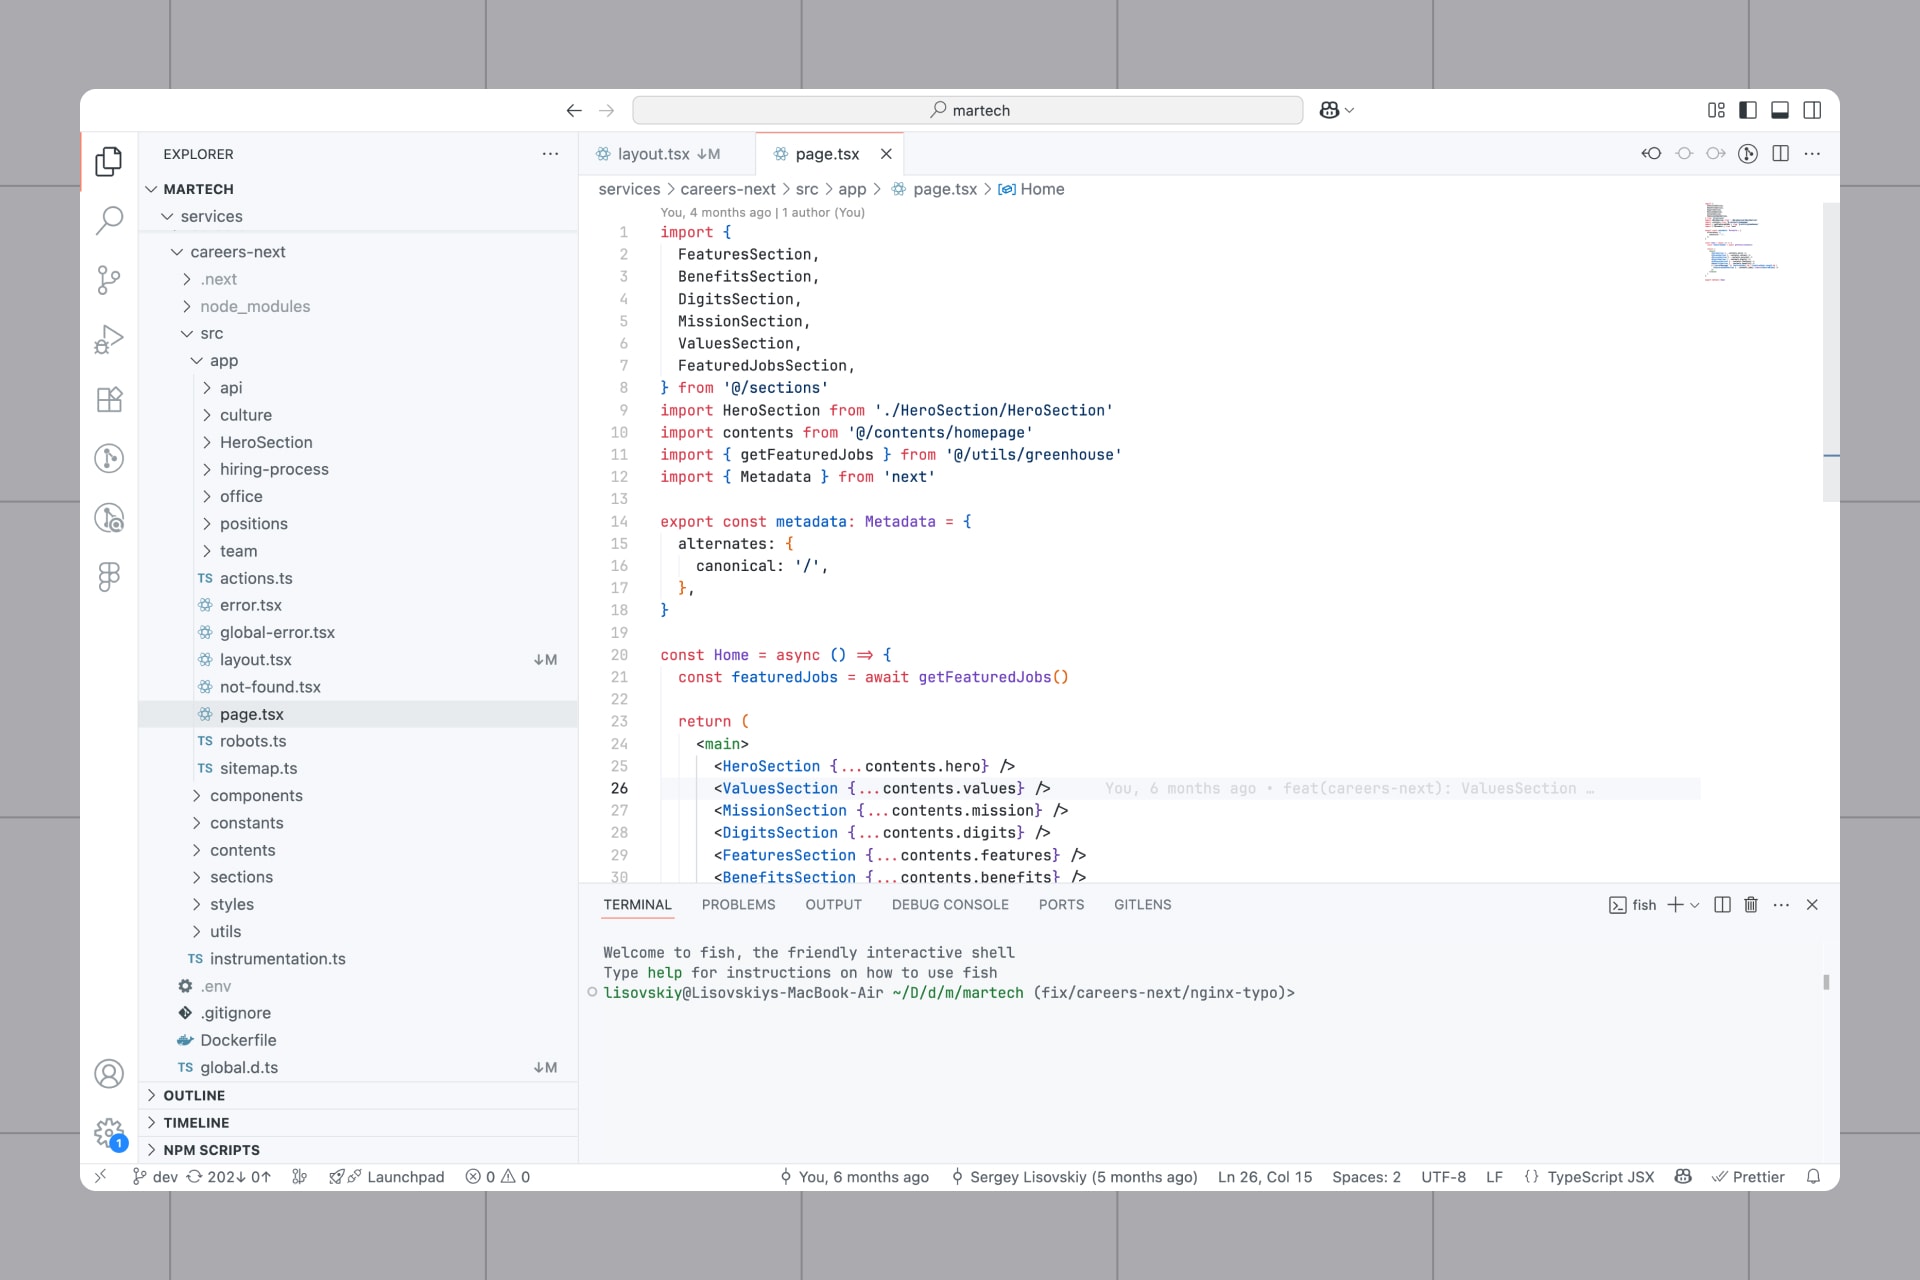Open the GITLENS panel tab
1920x1280 pixels.
pos(1142,905)
